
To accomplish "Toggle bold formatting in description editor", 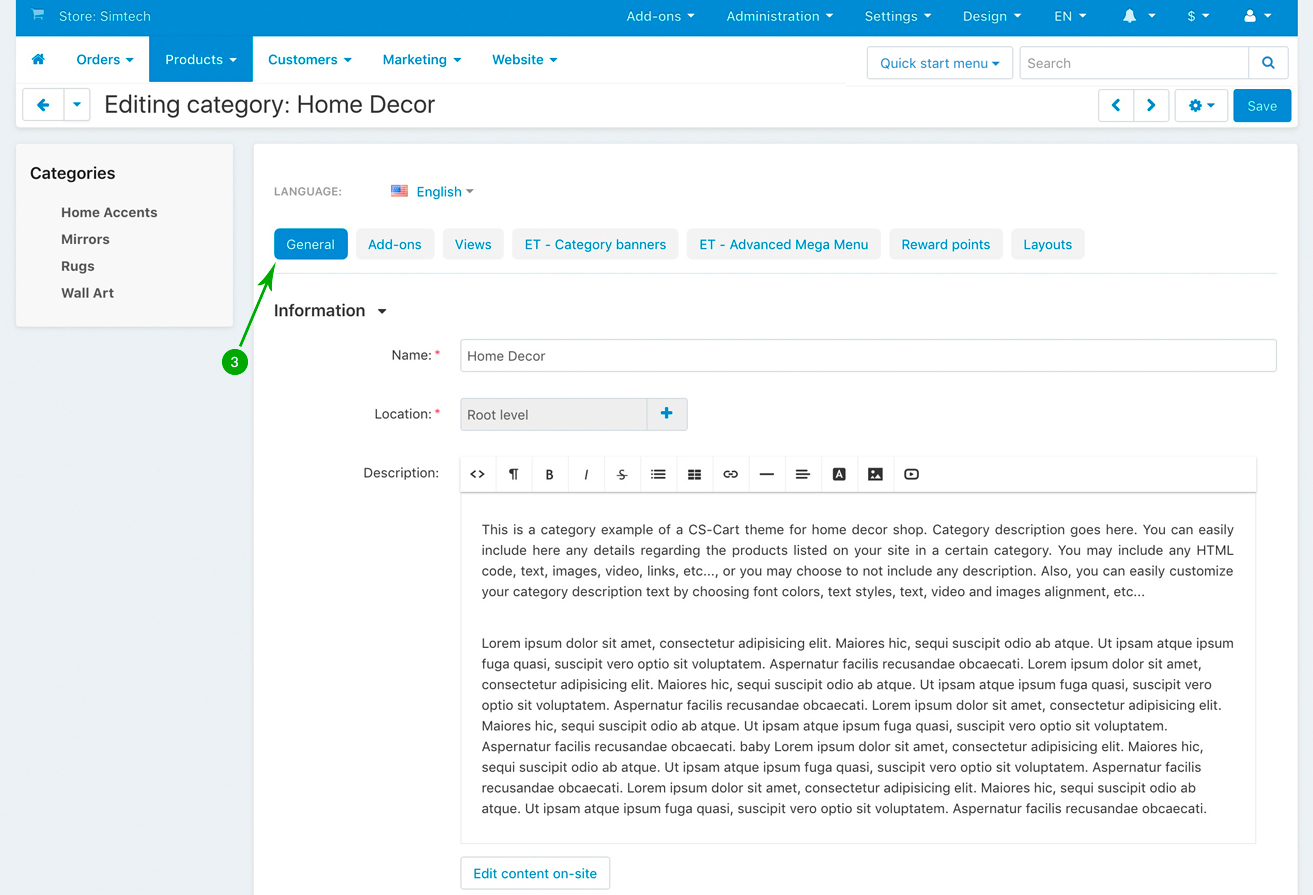I will coord(549,474).
